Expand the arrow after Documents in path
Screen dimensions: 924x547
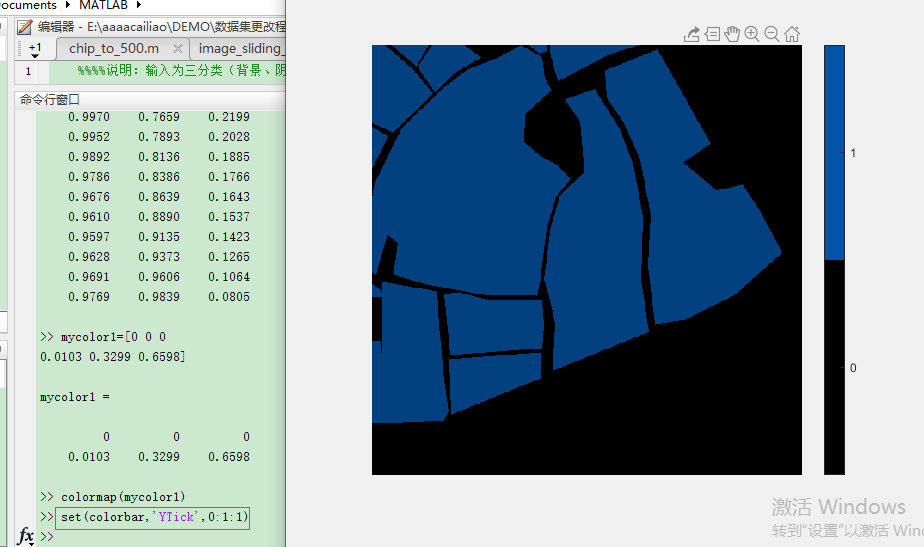pyautogui.click(x=68, y=5)
